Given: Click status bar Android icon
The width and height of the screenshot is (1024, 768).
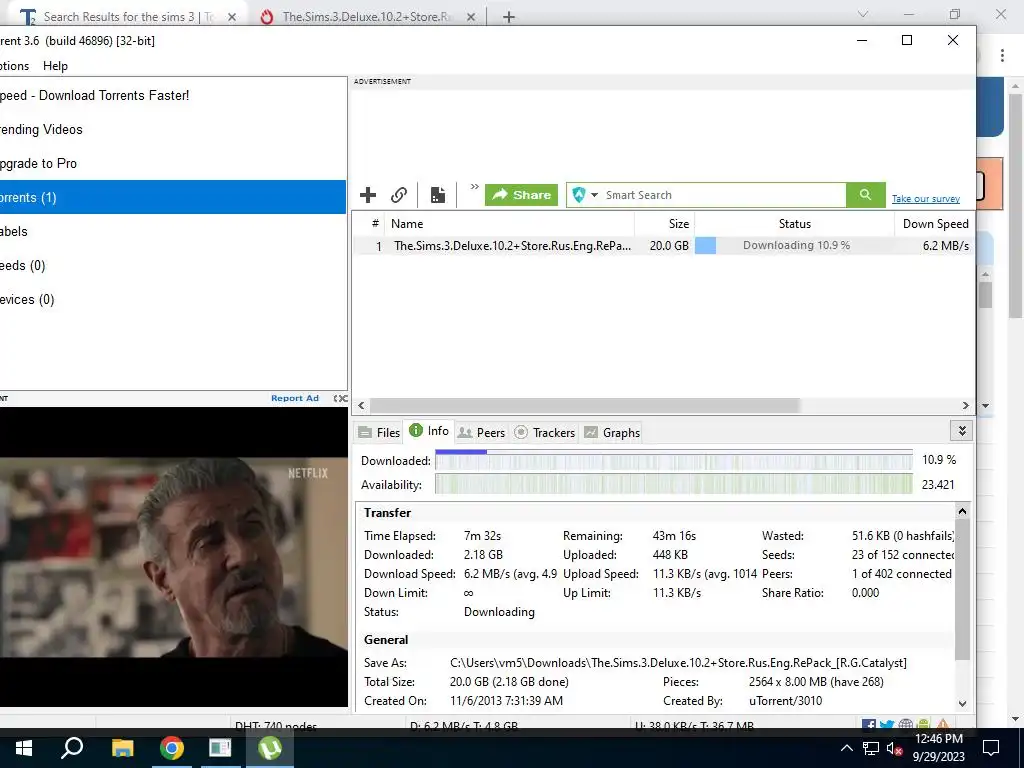Looking at the screenshot, I should [x=923, y=724].
